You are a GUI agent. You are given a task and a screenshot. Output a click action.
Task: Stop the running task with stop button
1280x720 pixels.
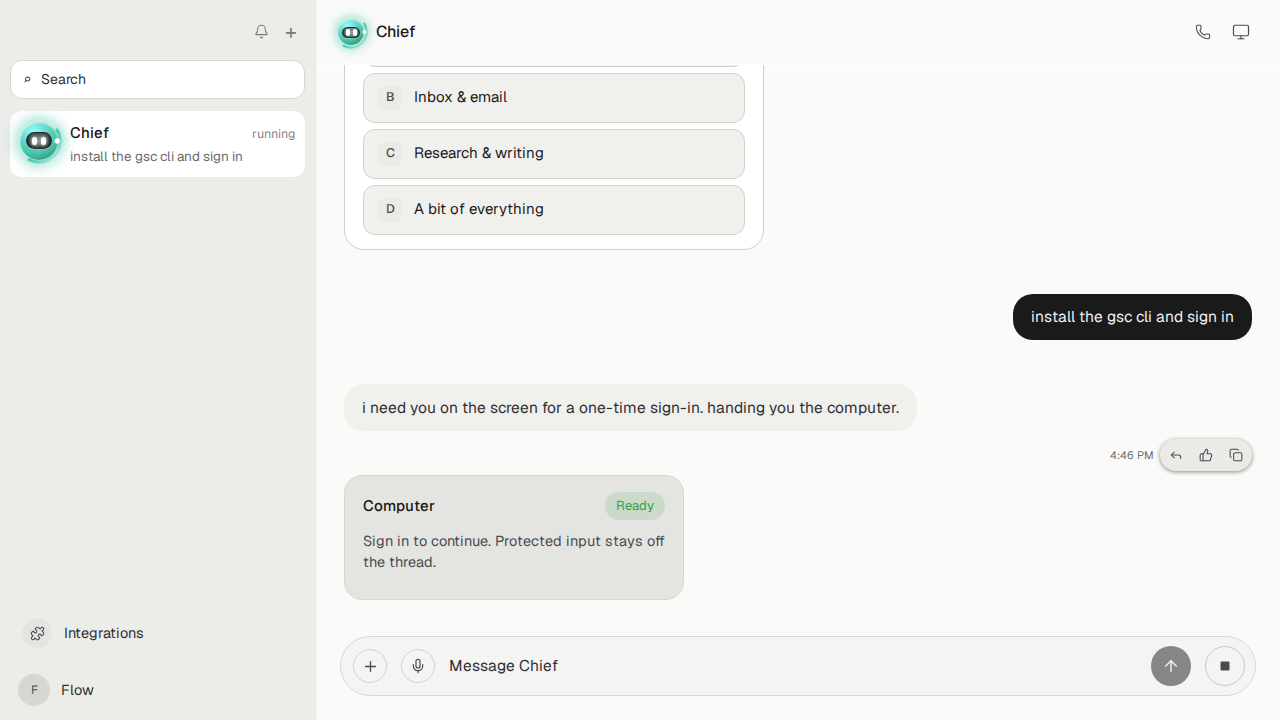(1225, 666)
